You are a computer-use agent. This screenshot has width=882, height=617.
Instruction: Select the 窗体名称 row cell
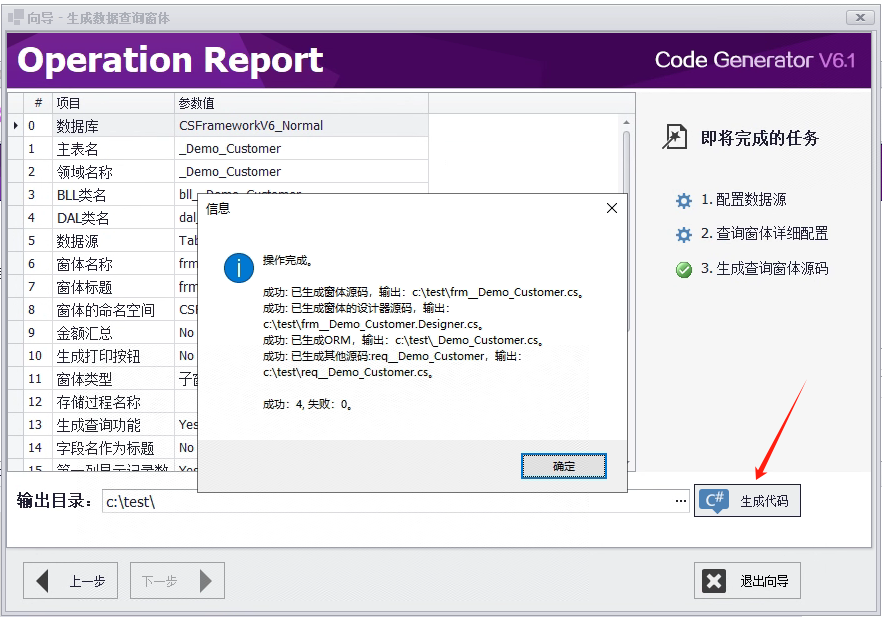pyautogui.click(x=113, y=264)
